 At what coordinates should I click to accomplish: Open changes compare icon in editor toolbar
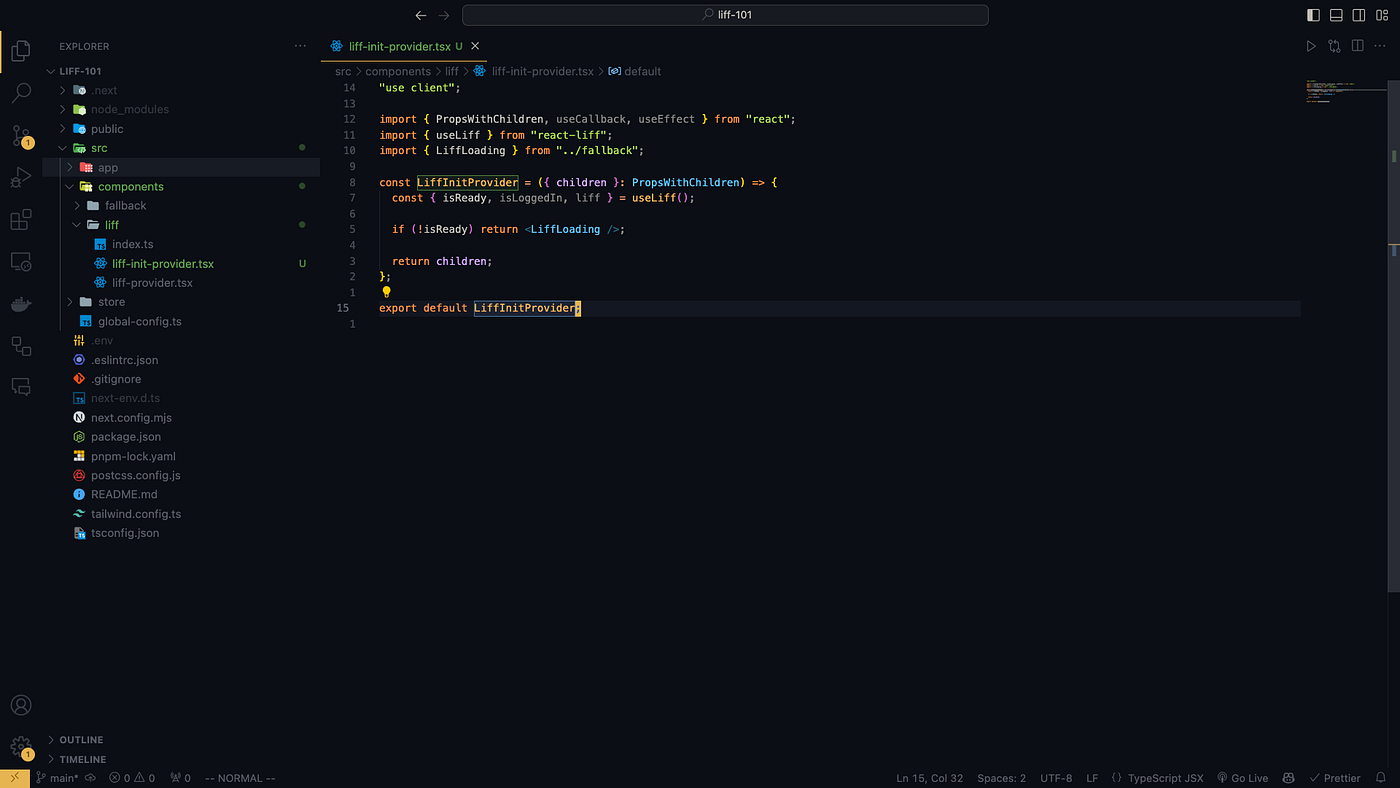(x=1334, y=46)
